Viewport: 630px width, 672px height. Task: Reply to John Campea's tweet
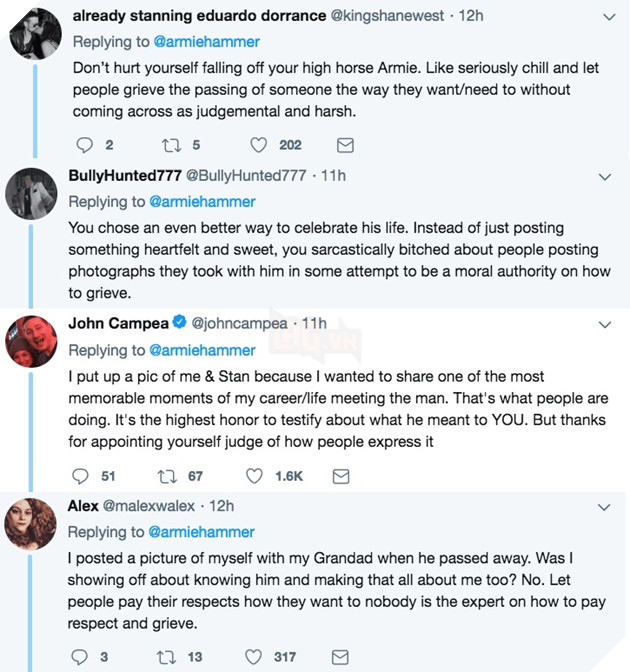(x=82, y=476)
